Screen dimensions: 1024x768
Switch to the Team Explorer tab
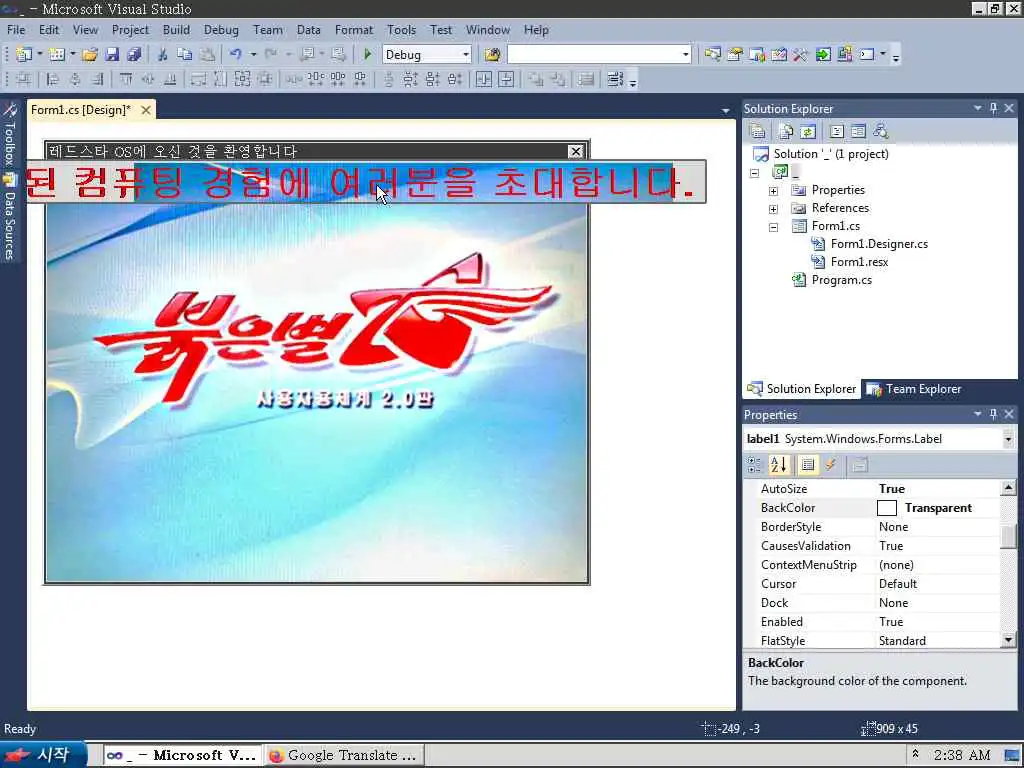pyautogui.click(x=915, y=389)
